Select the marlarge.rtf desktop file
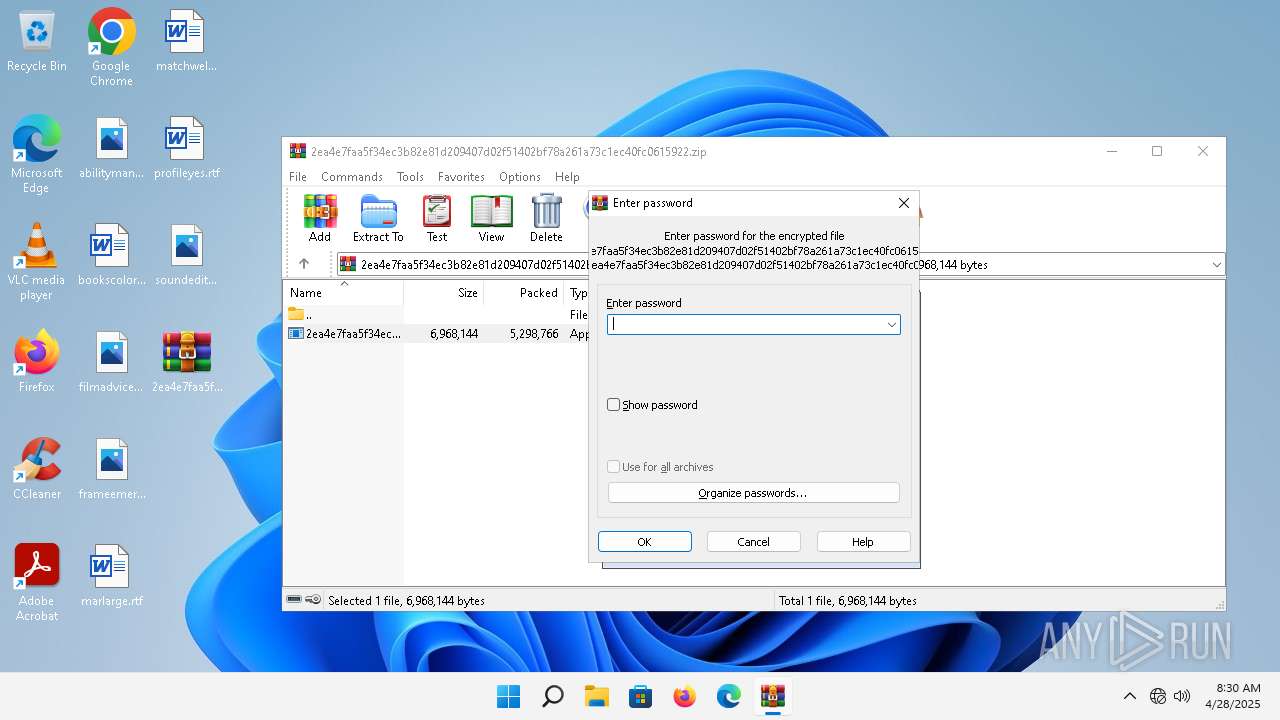 111,576
